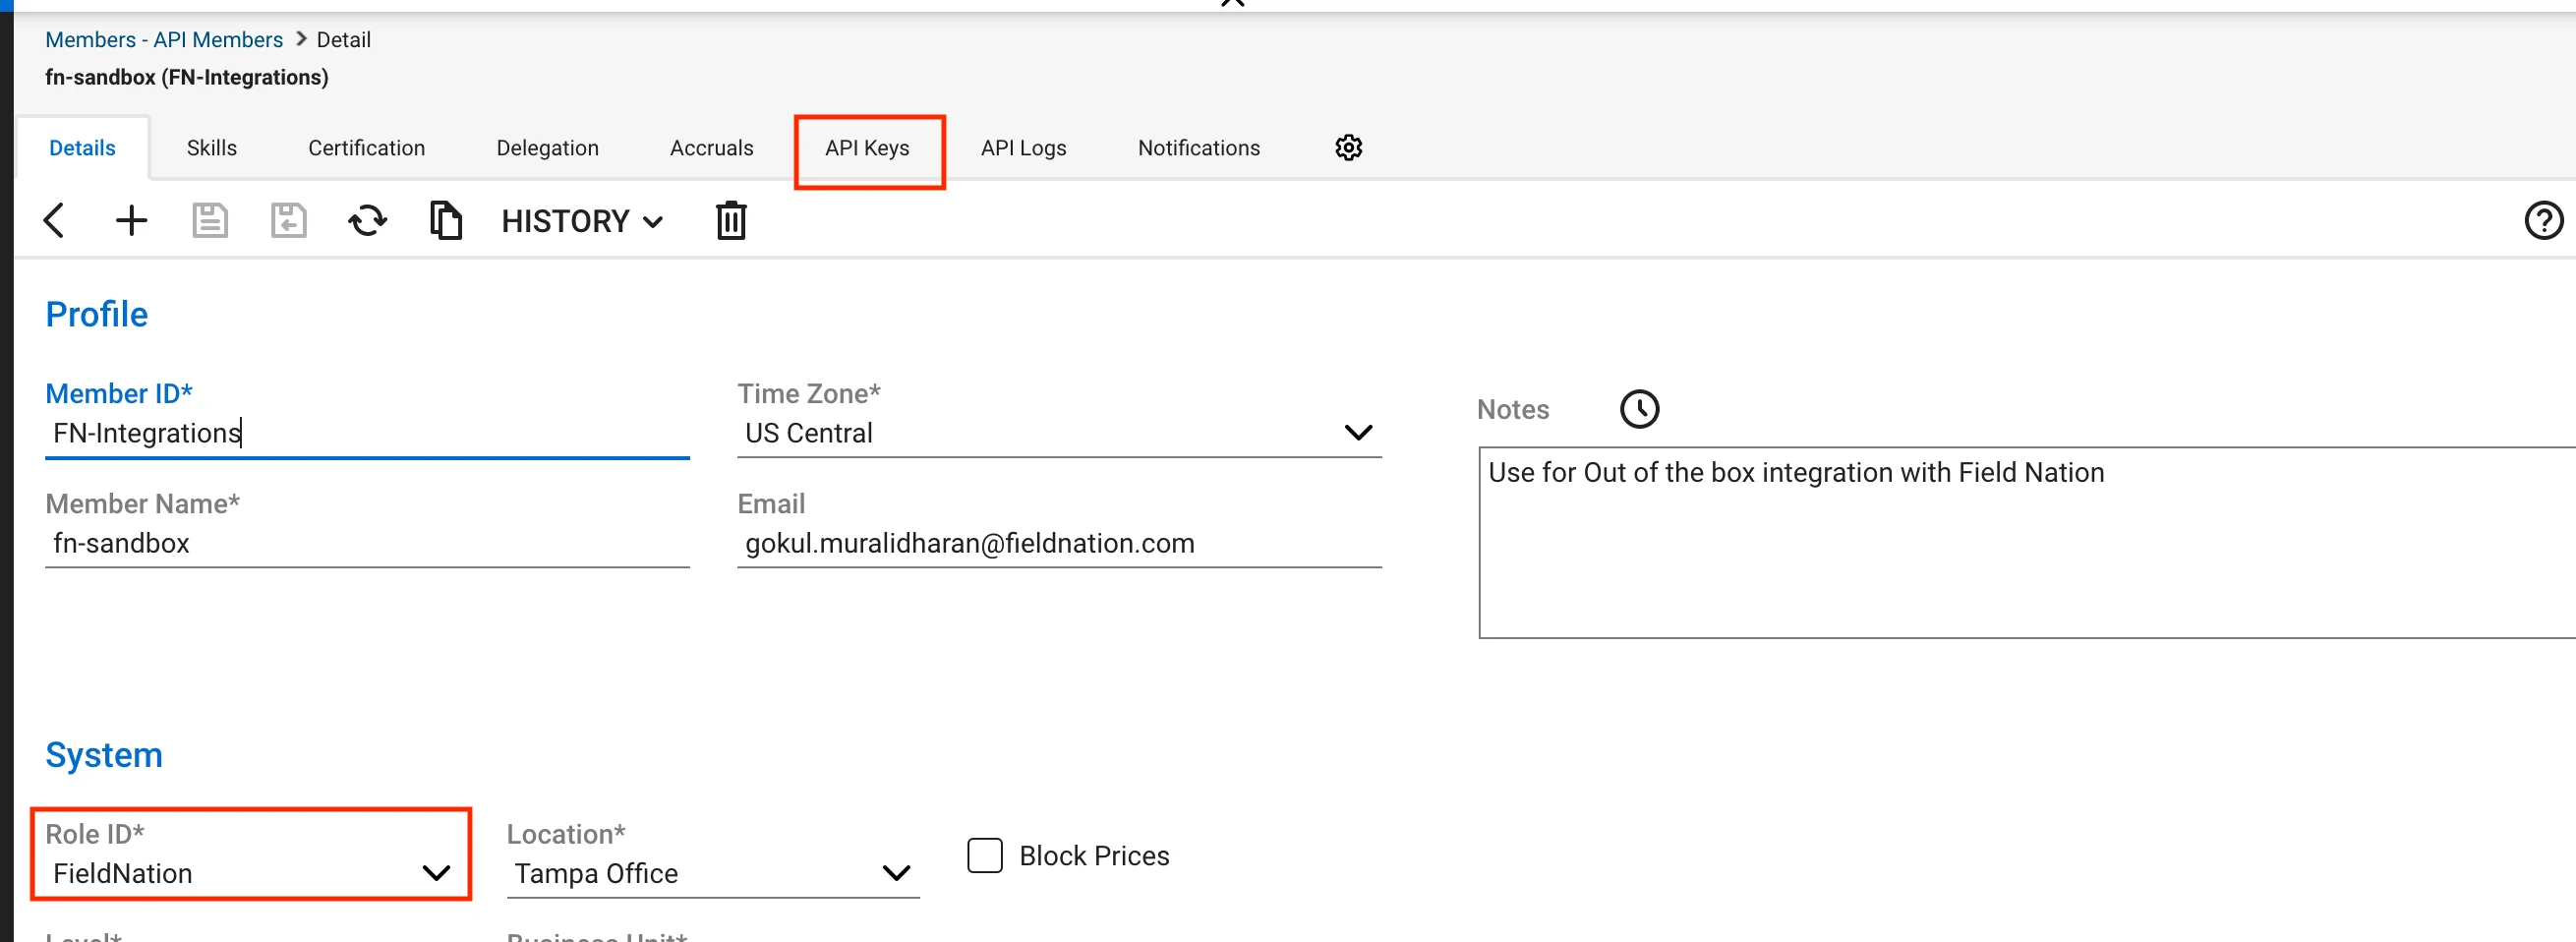Click the clock icon next to Notes
This screenshot has height=942, width=2576.
(x=1639, y=409)
